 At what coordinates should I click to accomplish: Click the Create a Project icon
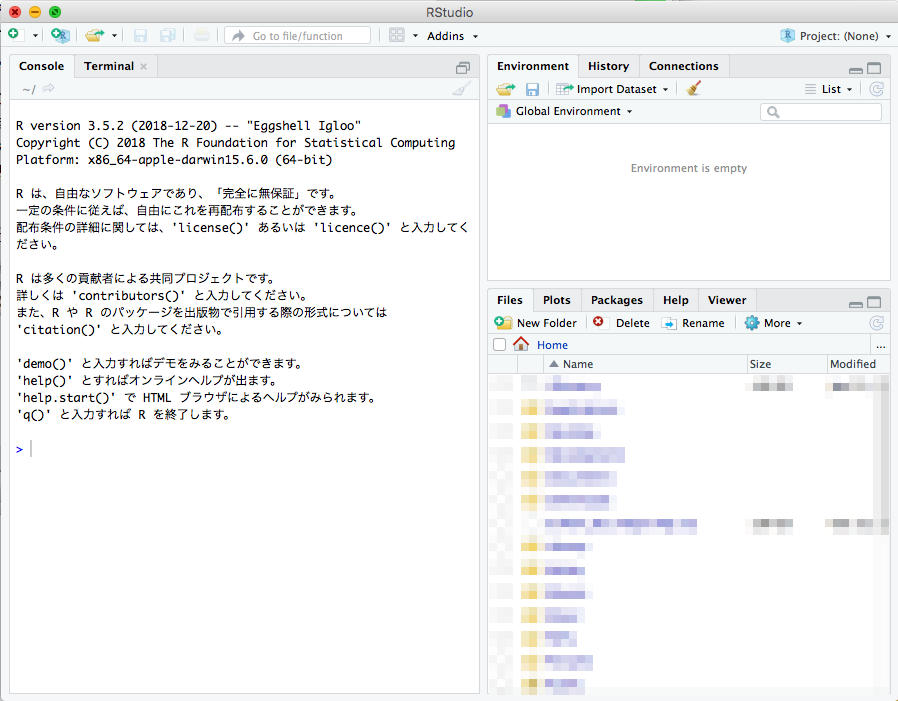click(60, 36)
